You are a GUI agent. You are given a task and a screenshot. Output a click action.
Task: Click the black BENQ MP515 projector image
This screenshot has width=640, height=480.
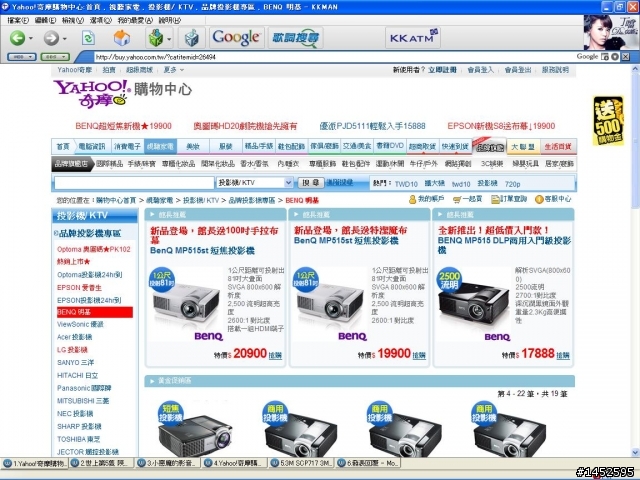point(473,305)
